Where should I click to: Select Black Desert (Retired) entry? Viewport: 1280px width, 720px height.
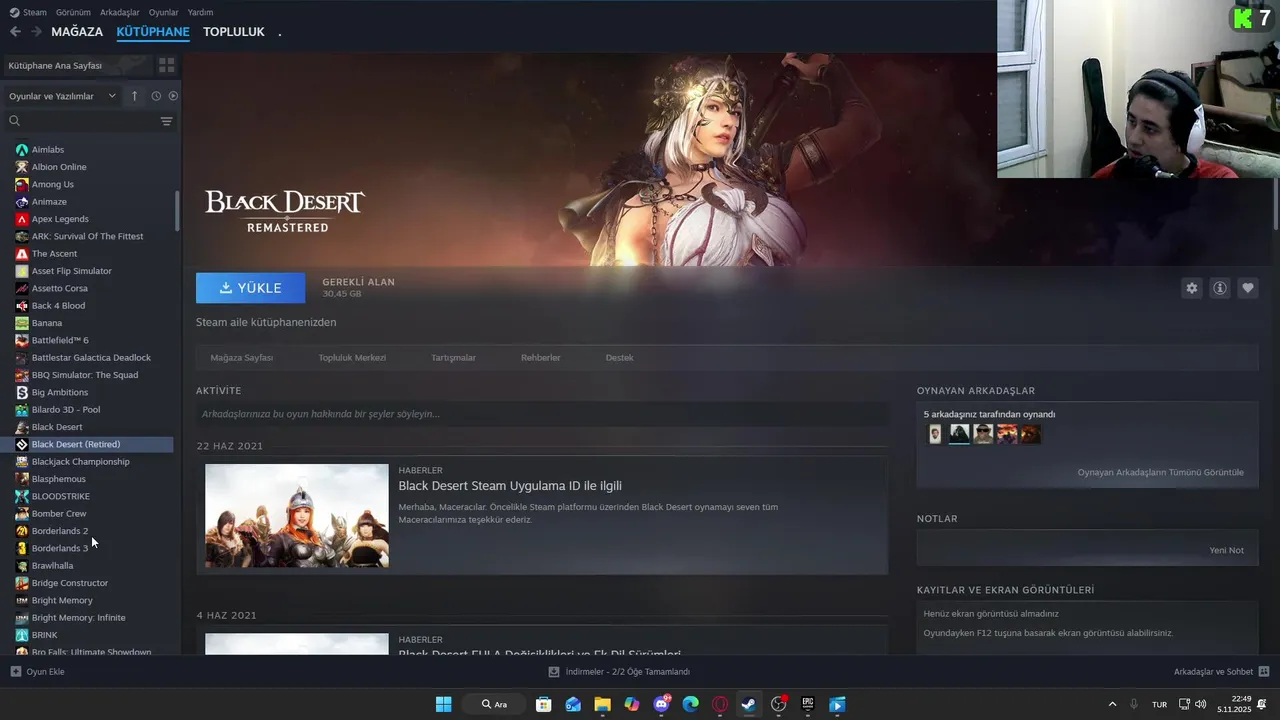click(x=89, y=444)
